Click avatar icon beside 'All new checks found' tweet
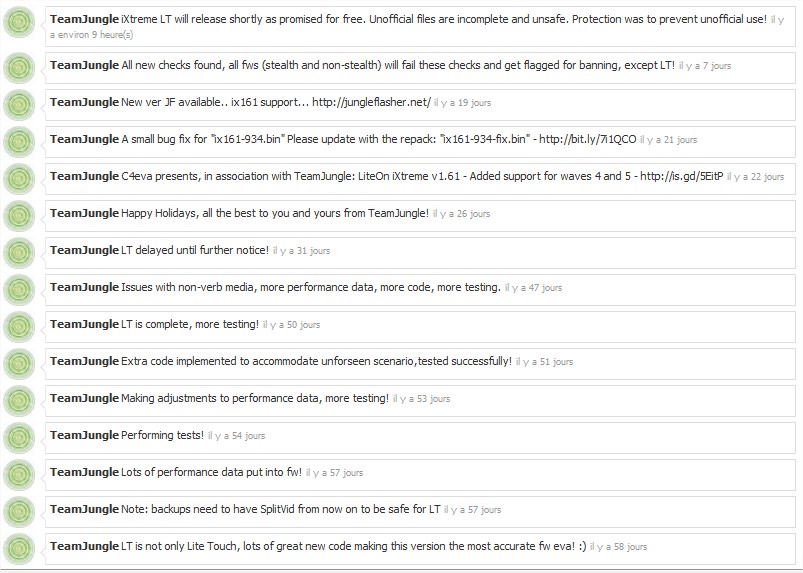 click(19, 68)
